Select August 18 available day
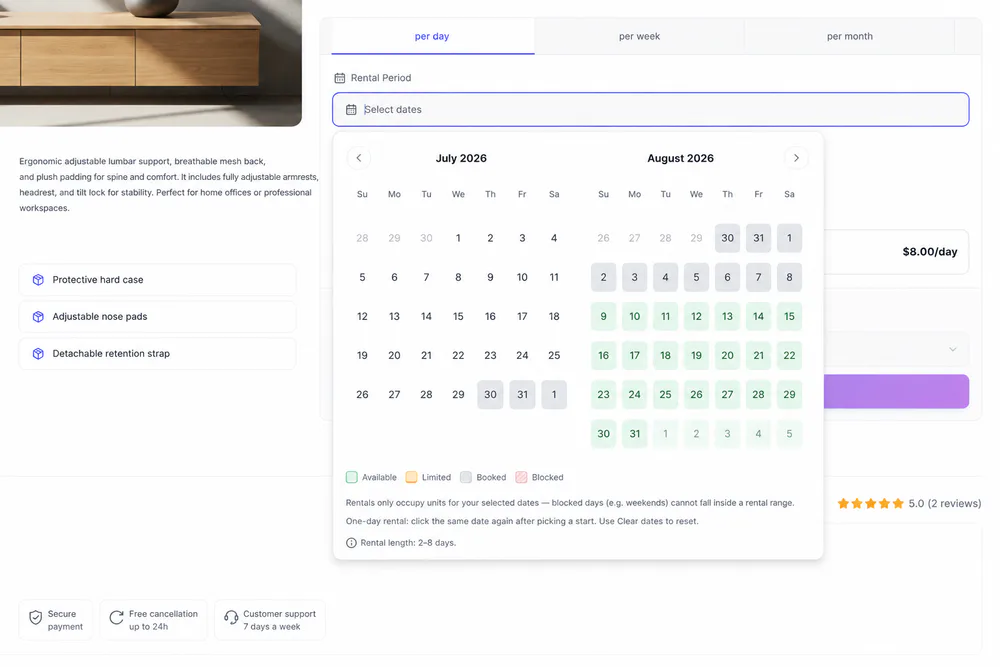The width and height of the screenshot is (1000, 667). [665, 356]
